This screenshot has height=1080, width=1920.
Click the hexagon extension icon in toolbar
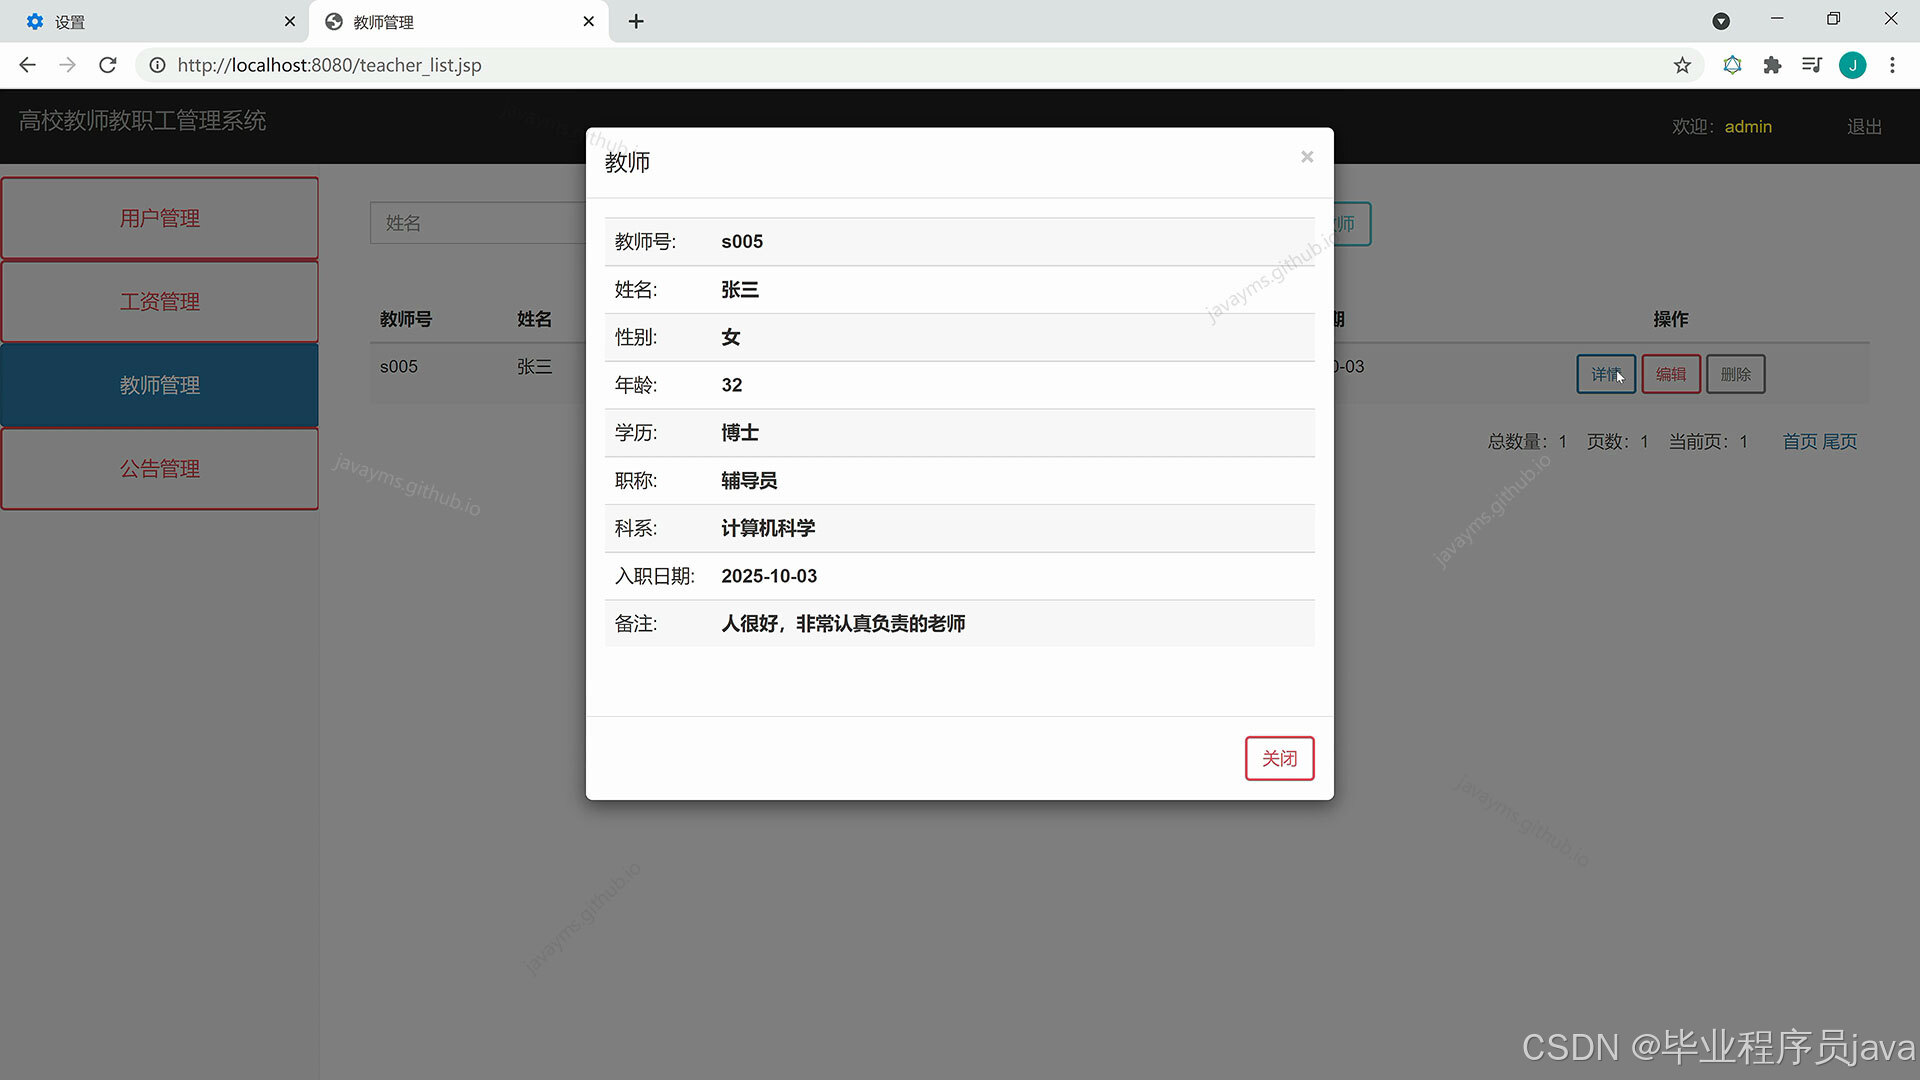point(1732,65)
